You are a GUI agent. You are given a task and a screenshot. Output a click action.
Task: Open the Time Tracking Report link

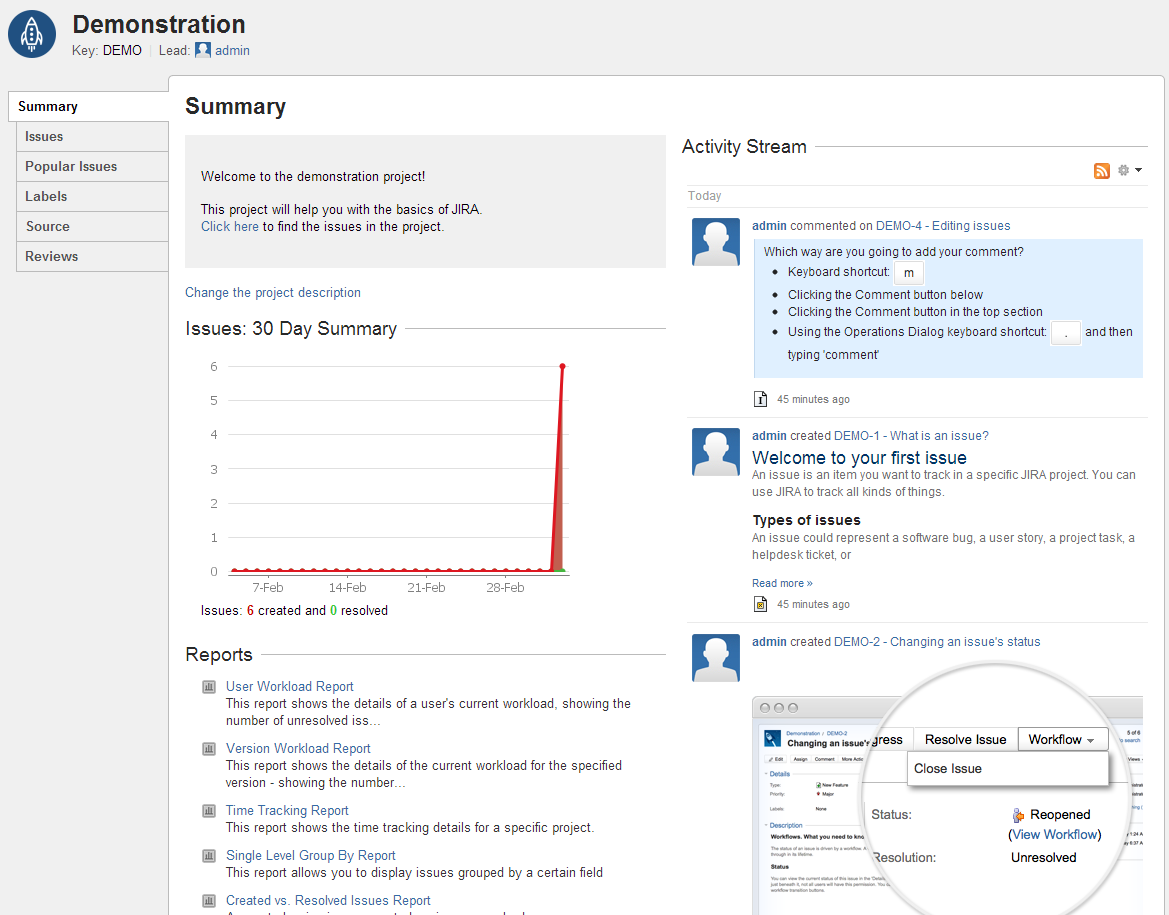coord(287,810)
